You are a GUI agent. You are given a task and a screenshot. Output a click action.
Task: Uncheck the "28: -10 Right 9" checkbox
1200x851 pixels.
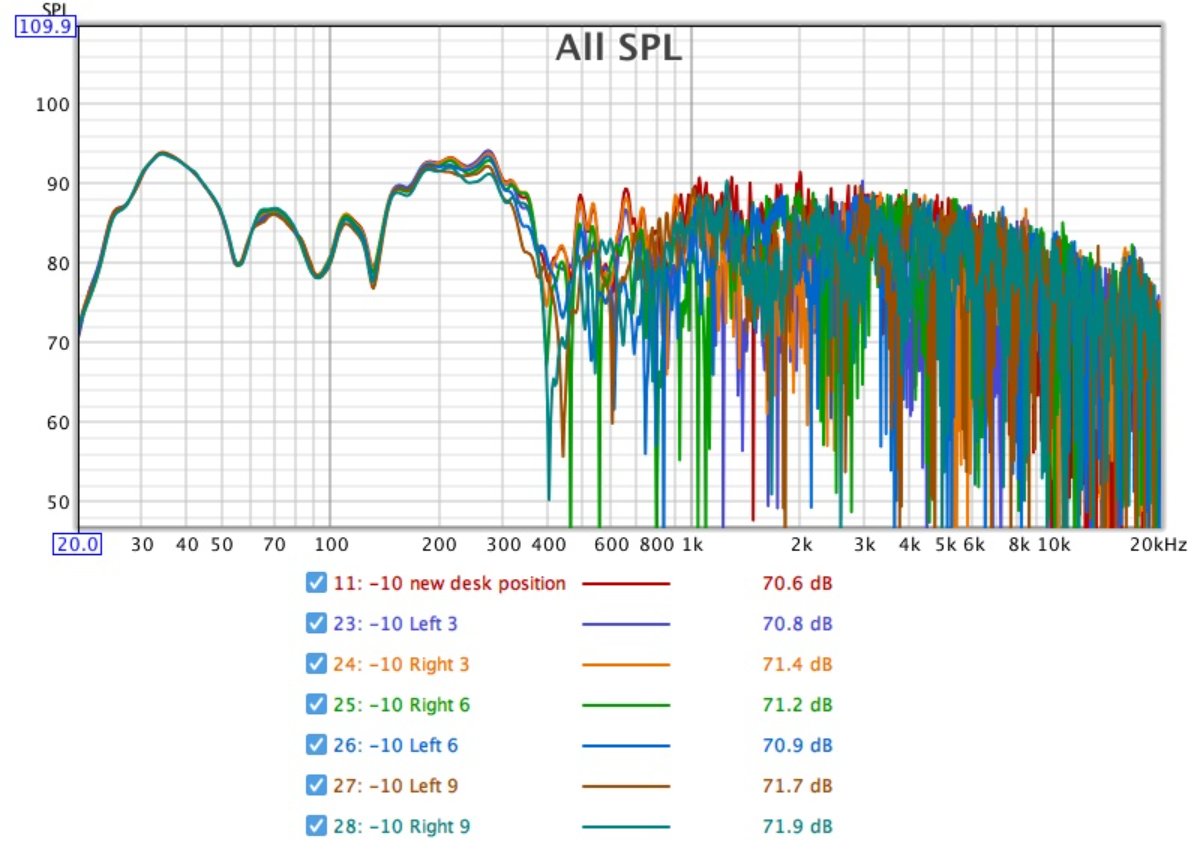point(317,826)
